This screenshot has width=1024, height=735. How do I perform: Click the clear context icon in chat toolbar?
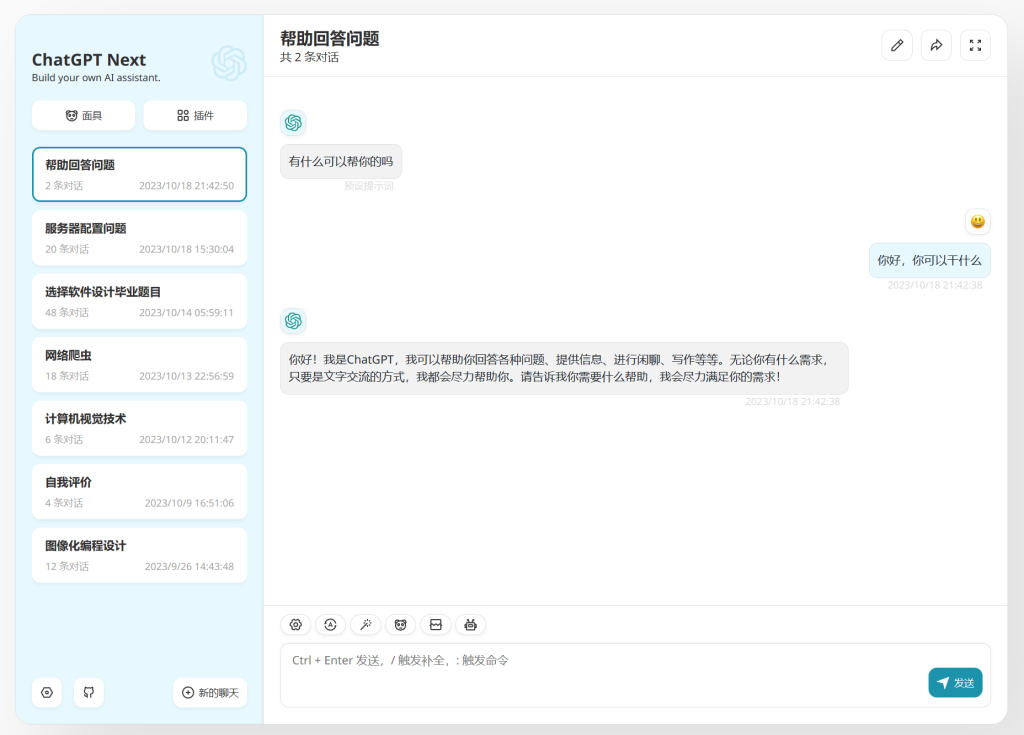click(x=436, y=625)
